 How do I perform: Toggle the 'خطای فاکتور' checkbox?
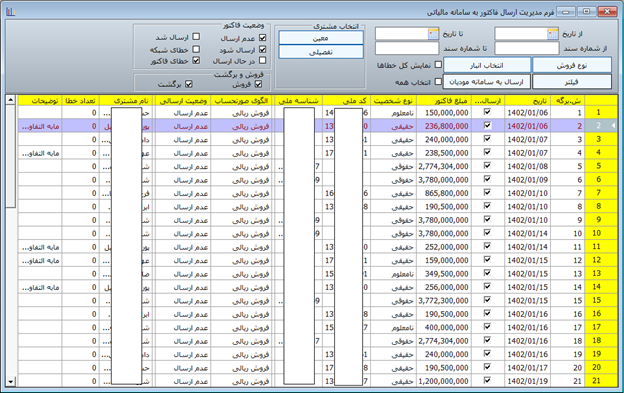click(x=196, y=60)
